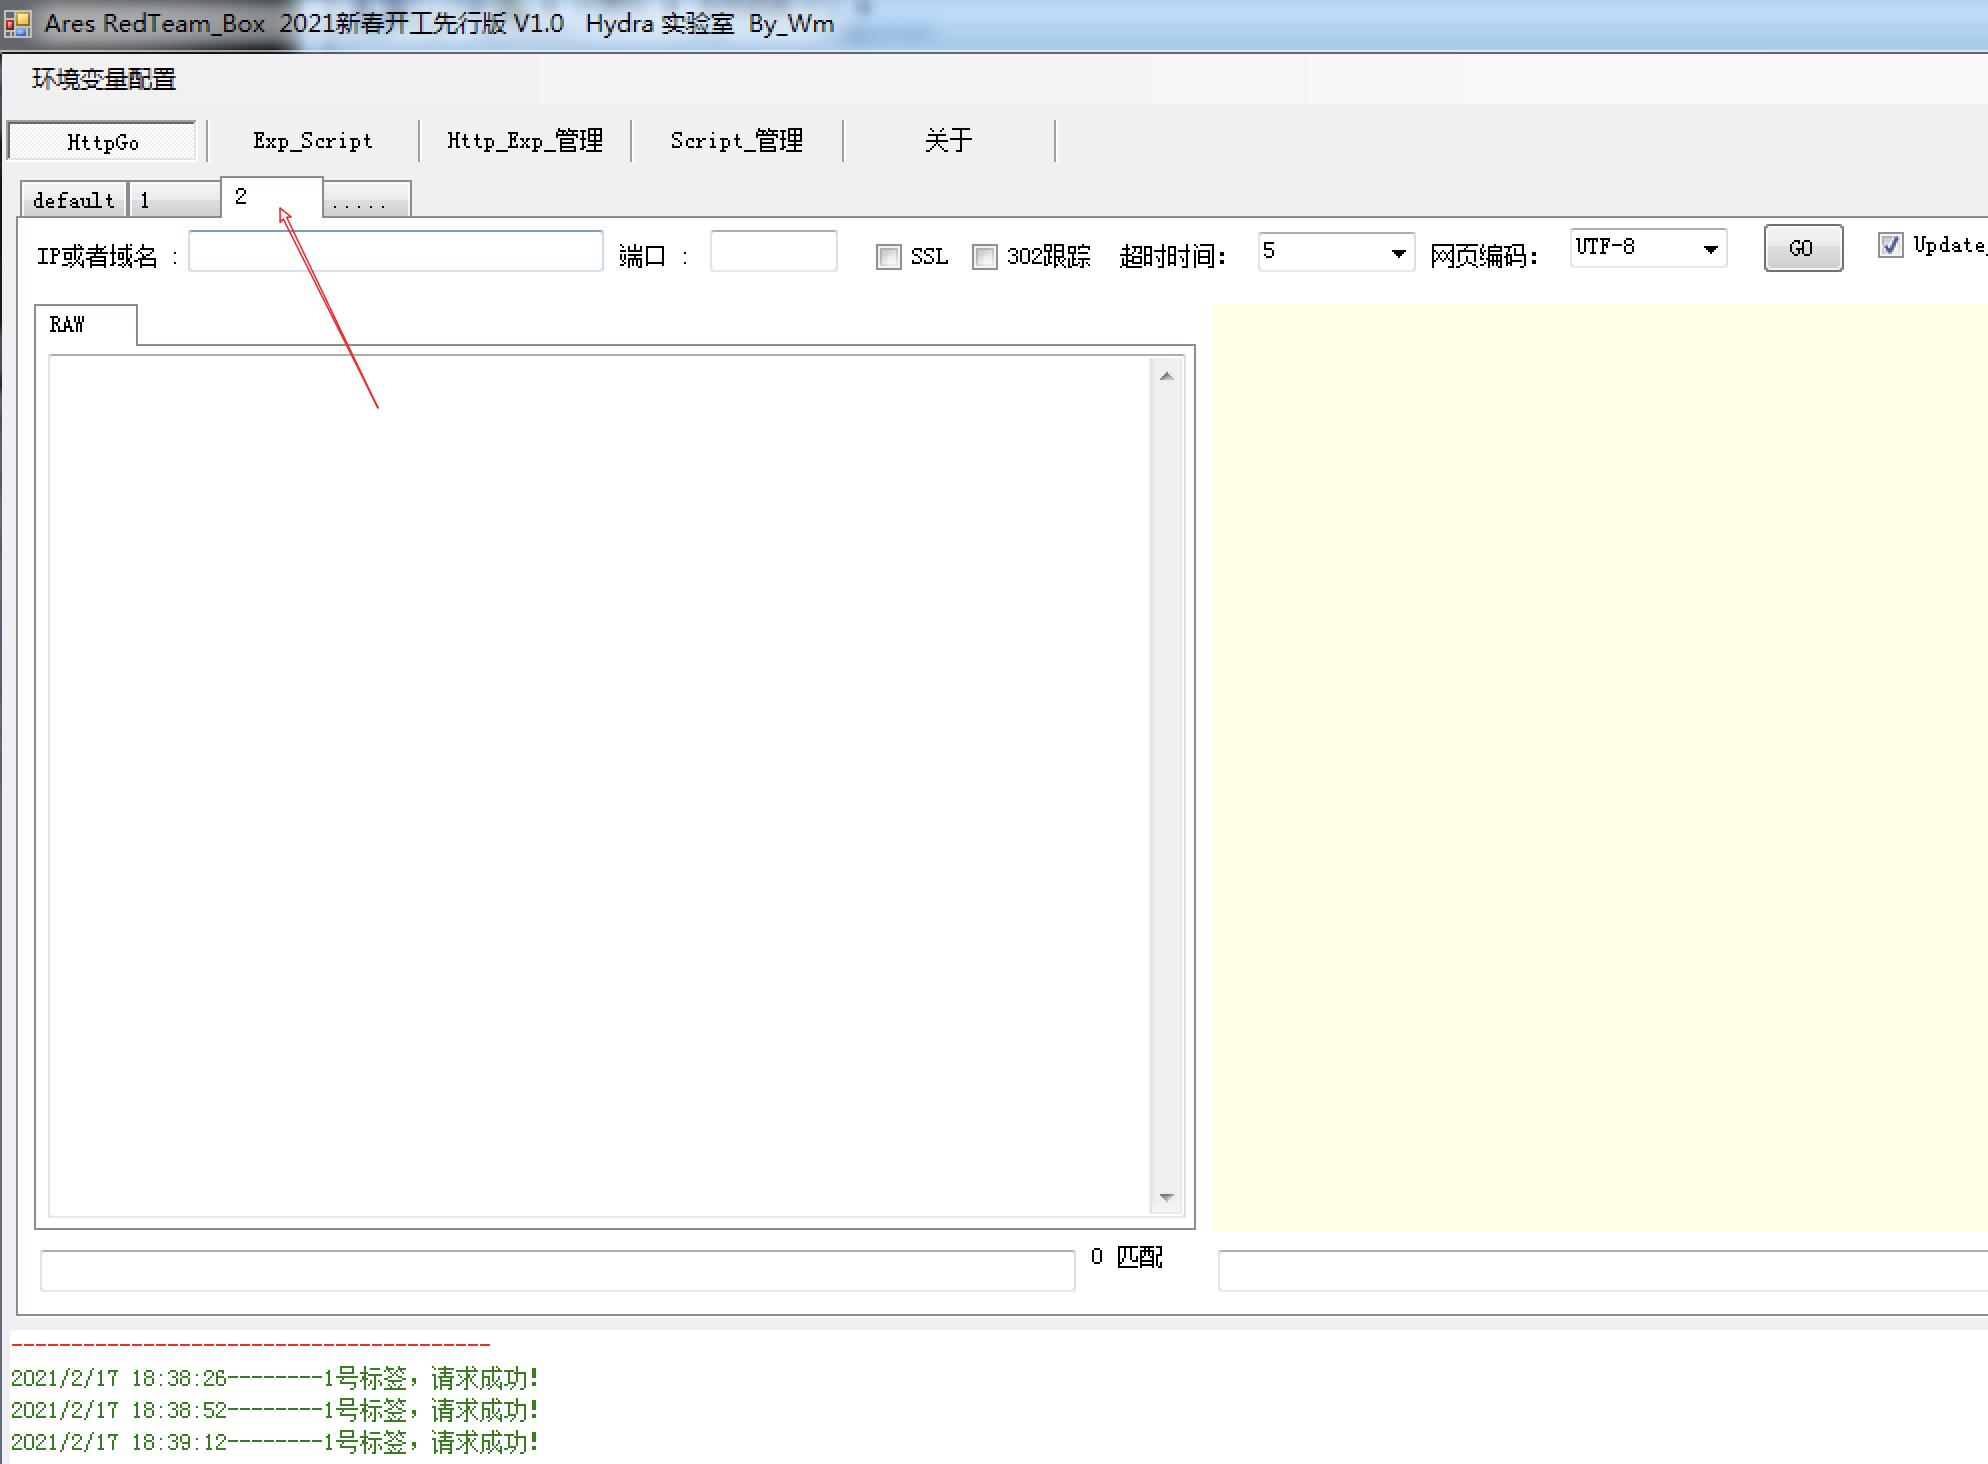Image resolution: width=1988 pixels, height=1464 pixels.
Task: Select sub-tab labeled 1
Action: click(x=173, y=200)
